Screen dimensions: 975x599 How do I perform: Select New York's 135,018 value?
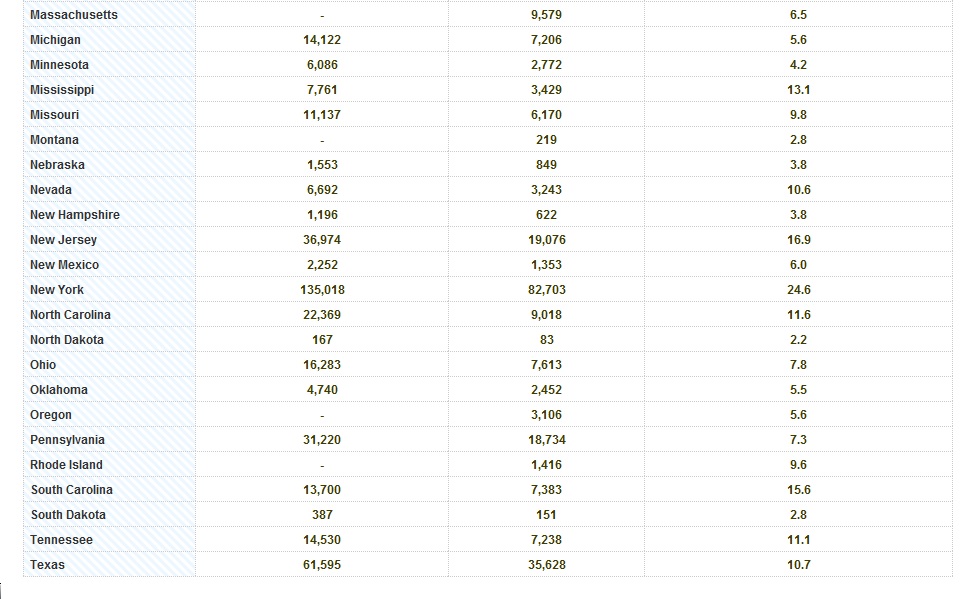pyautogui.click(x=322, y=290)
